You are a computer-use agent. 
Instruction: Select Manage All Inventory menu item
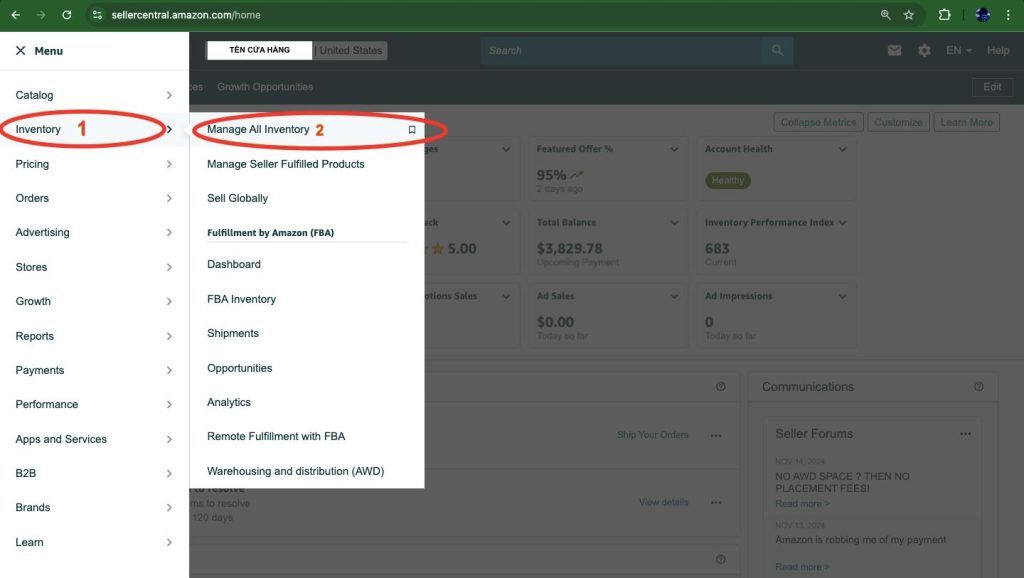click(258, 130)
